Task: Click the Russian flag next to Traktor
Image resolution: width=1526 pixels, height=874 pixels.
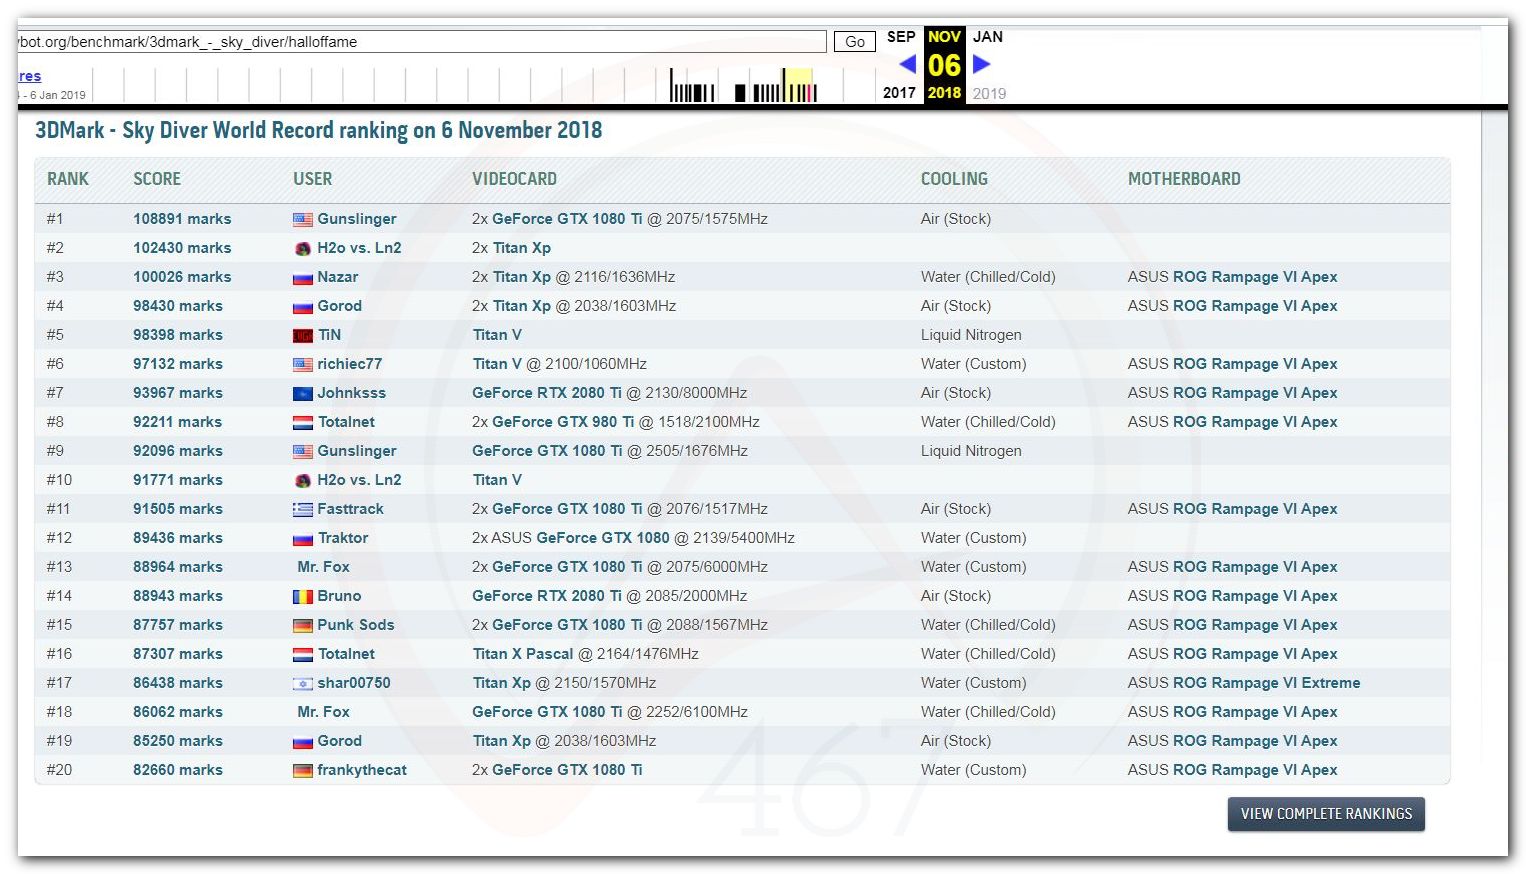Action: [x=302, y=539]
